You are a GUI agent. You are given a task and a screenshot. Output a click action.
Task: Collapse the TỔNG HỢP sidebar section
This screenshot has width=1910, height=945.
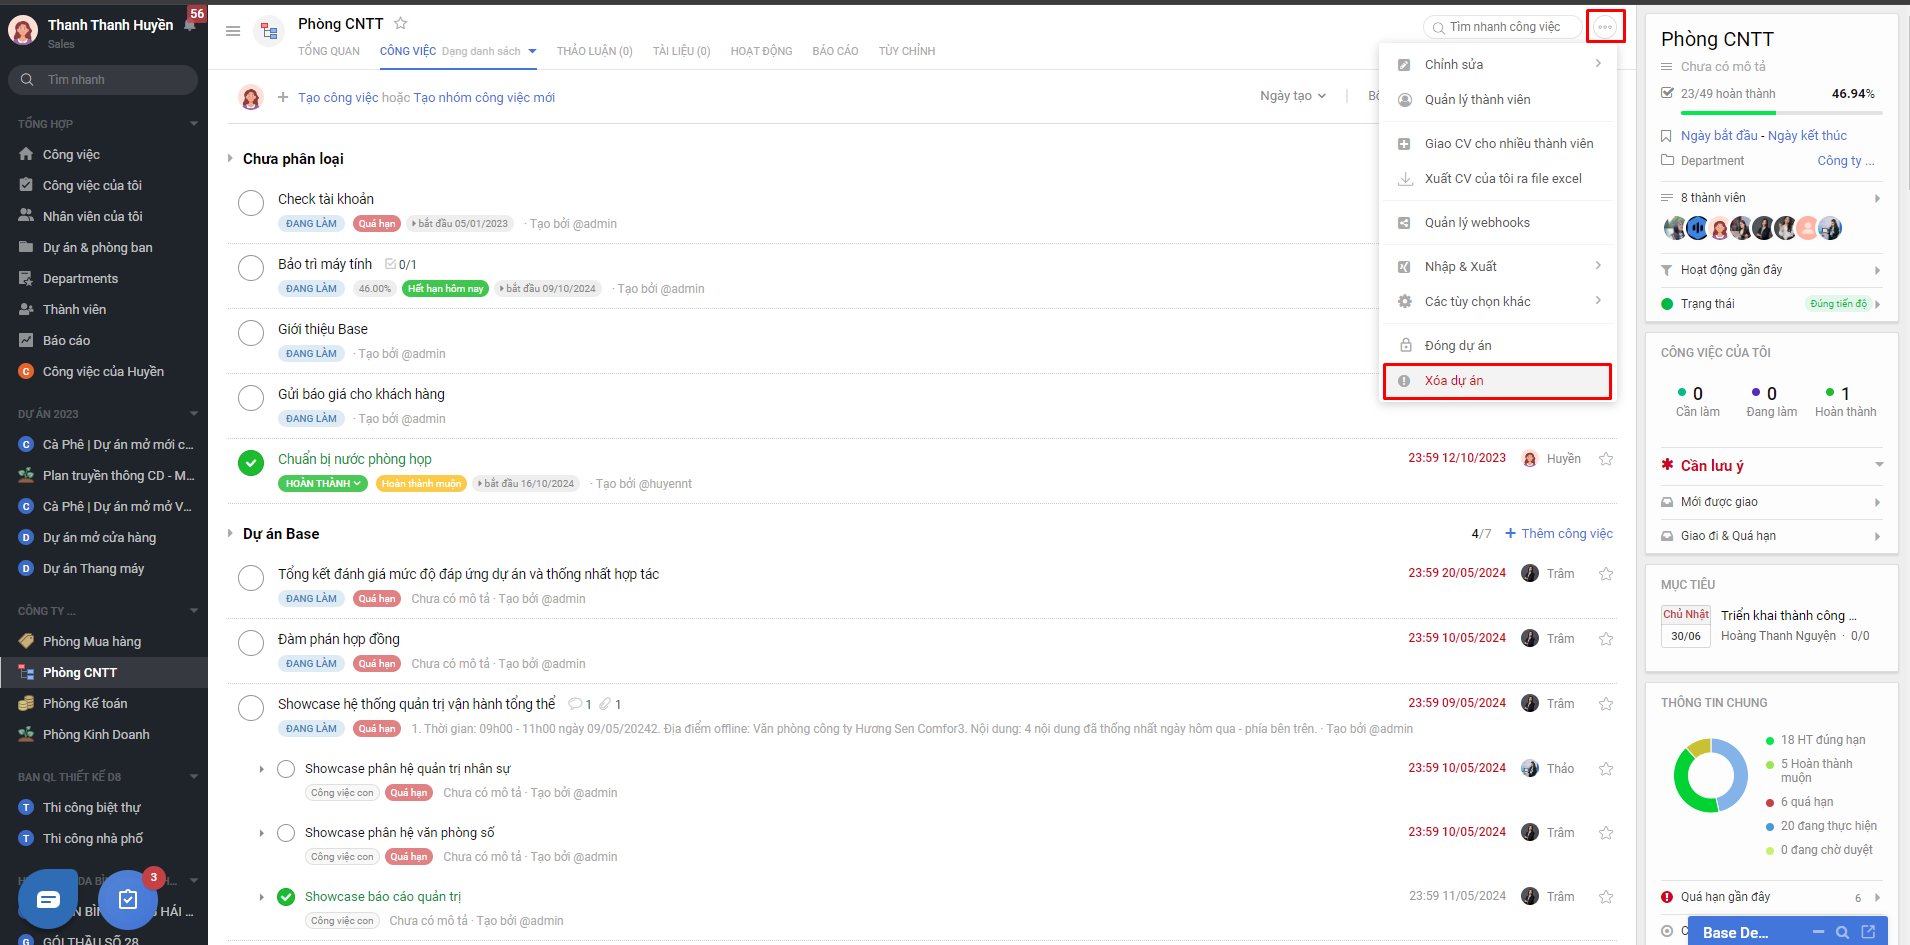point(193,124)
